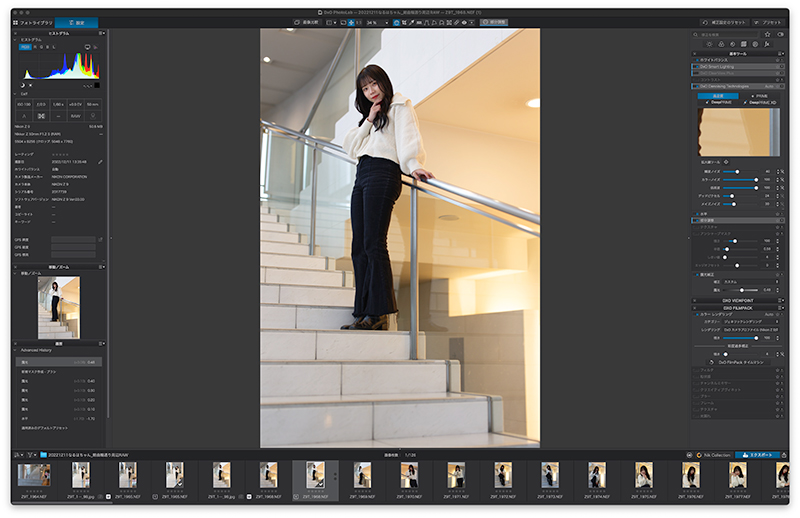Click the blue Export button
The height and width of the screenshot is (518, 800).
757,455
